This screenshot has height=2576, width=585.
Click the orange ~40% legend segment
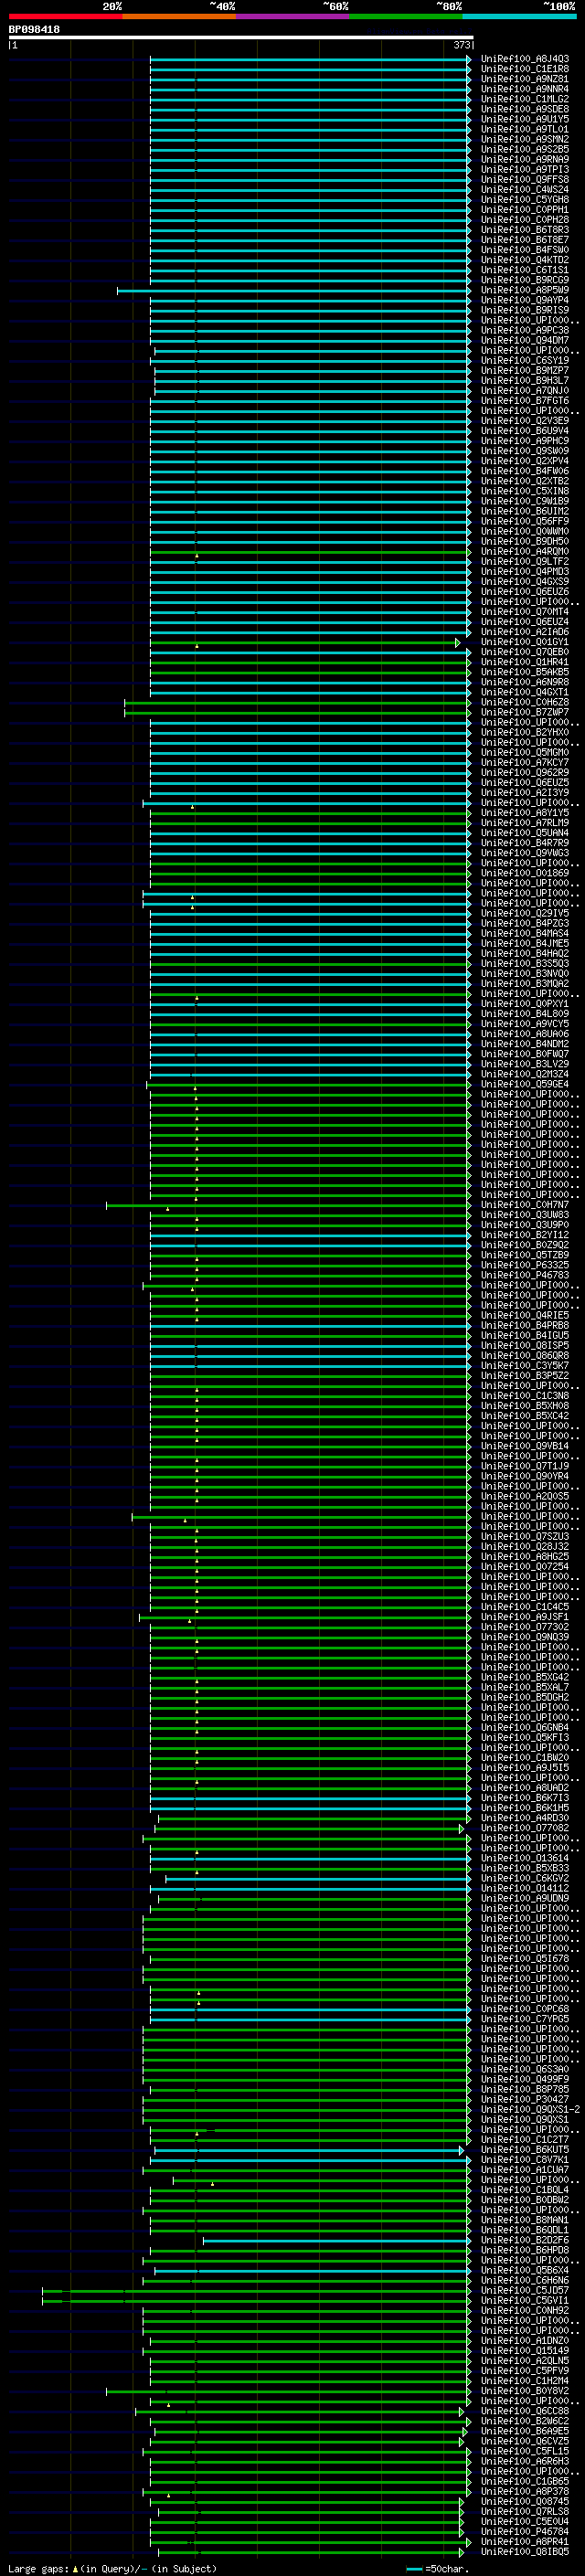(x=179, y=16)
